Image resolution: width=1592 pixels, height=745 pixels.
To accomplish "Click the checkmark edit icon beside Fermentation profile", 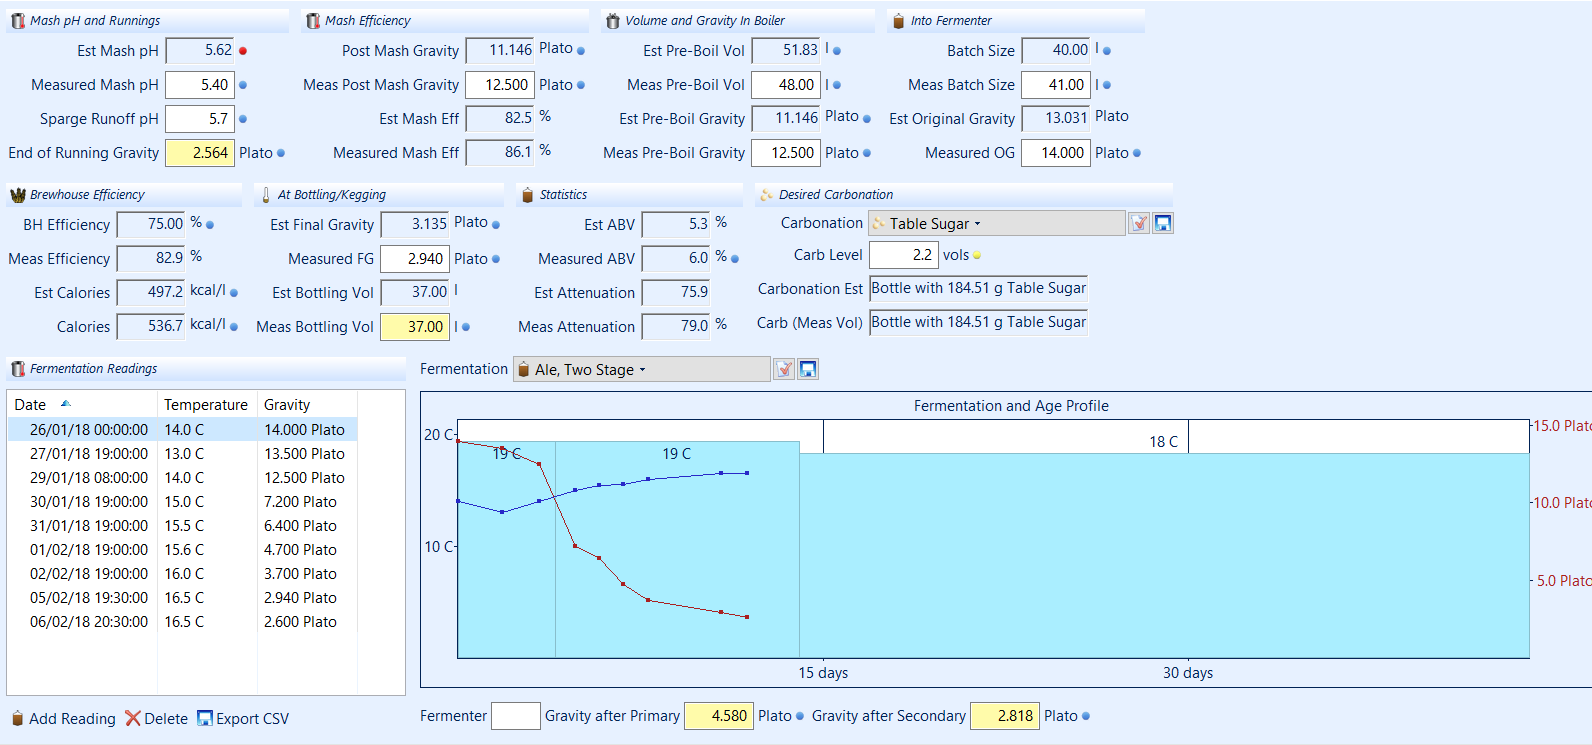I will [785, 369].
